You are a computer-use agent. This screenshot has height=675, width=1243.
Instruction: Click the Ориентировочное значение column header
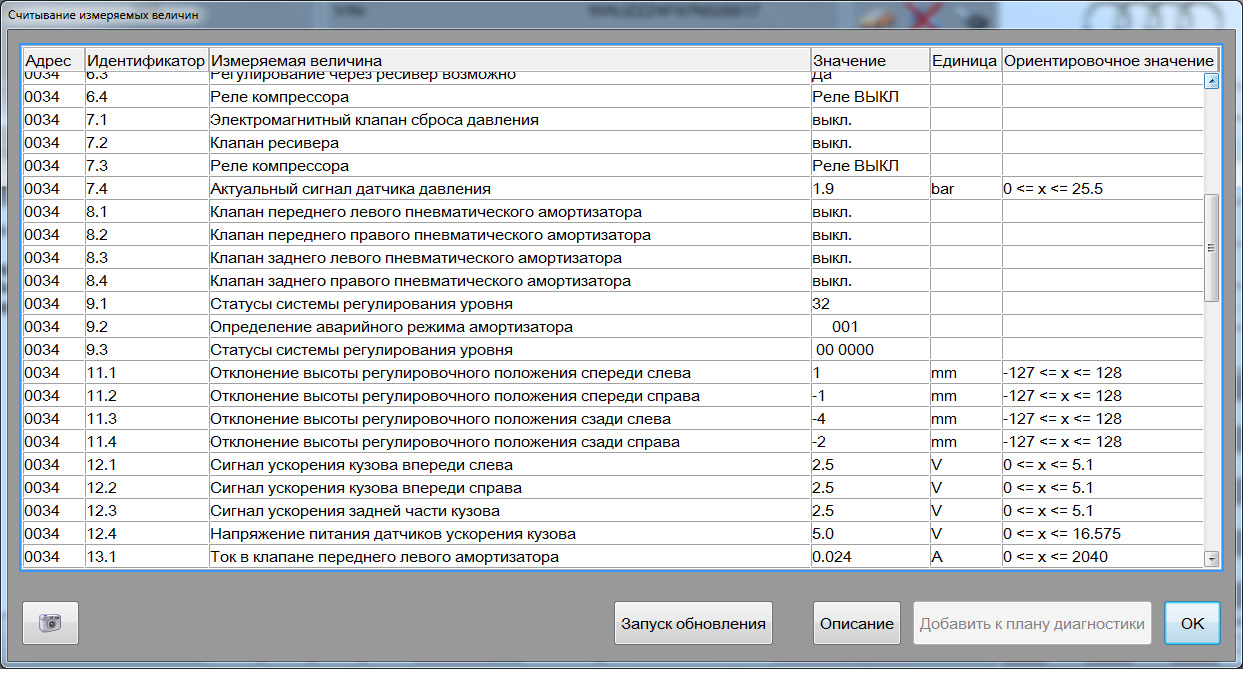(x=1109, y=60)
